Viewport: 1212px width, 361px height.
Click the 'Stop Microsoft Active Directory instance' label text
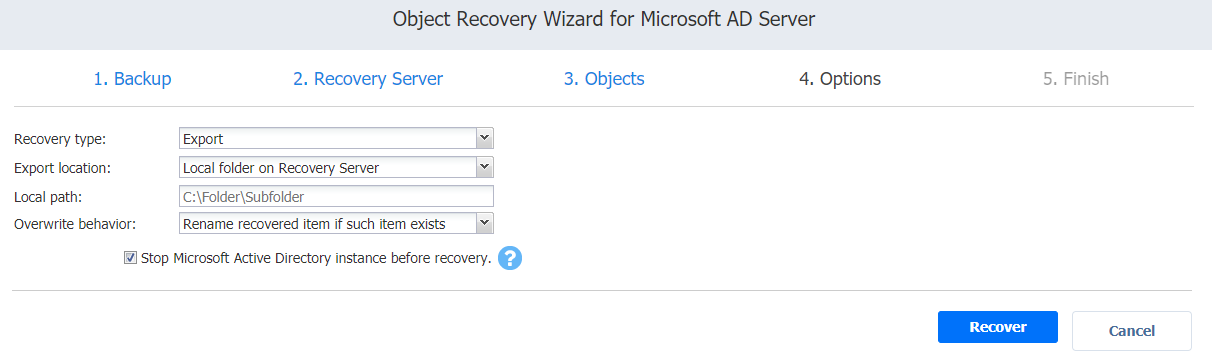[316, 258]
